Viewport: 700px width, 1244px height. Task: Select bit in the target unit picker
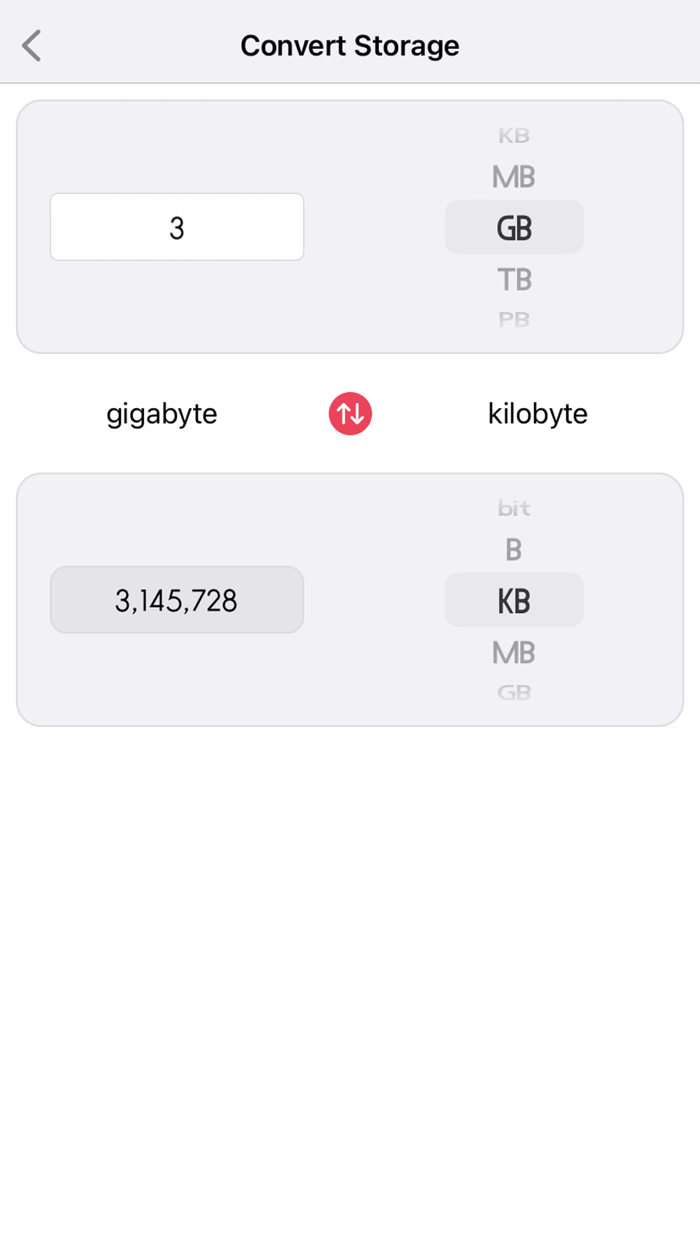[x=514, y=507]
